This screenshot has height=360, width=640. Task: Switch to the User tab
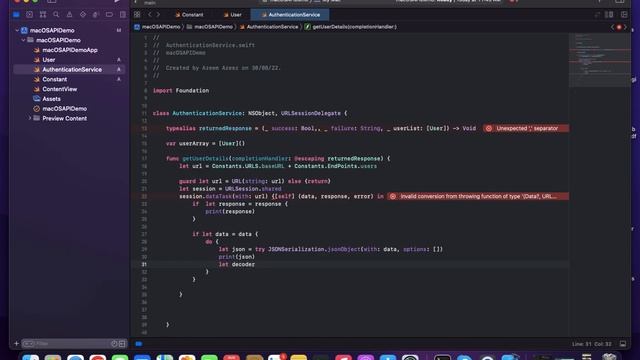[x=233, y=15]
